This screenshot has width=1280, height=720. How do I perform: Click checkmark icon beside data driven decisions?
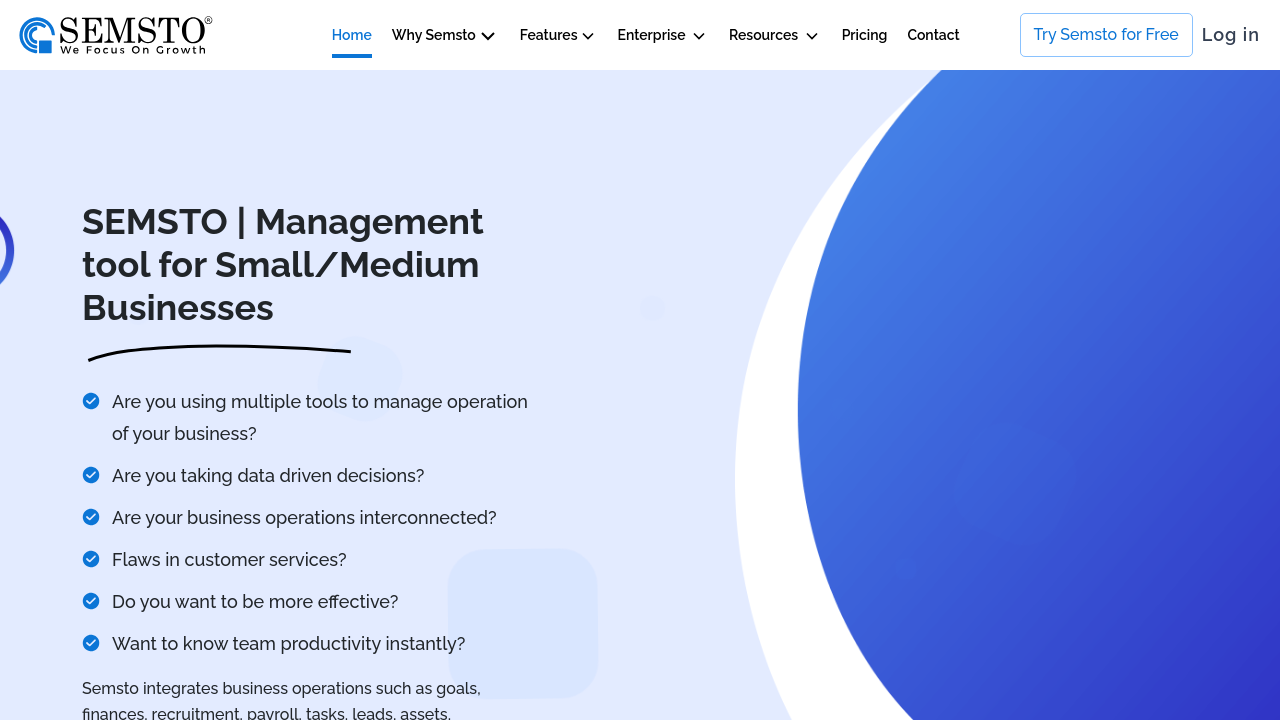coord(91,475)
